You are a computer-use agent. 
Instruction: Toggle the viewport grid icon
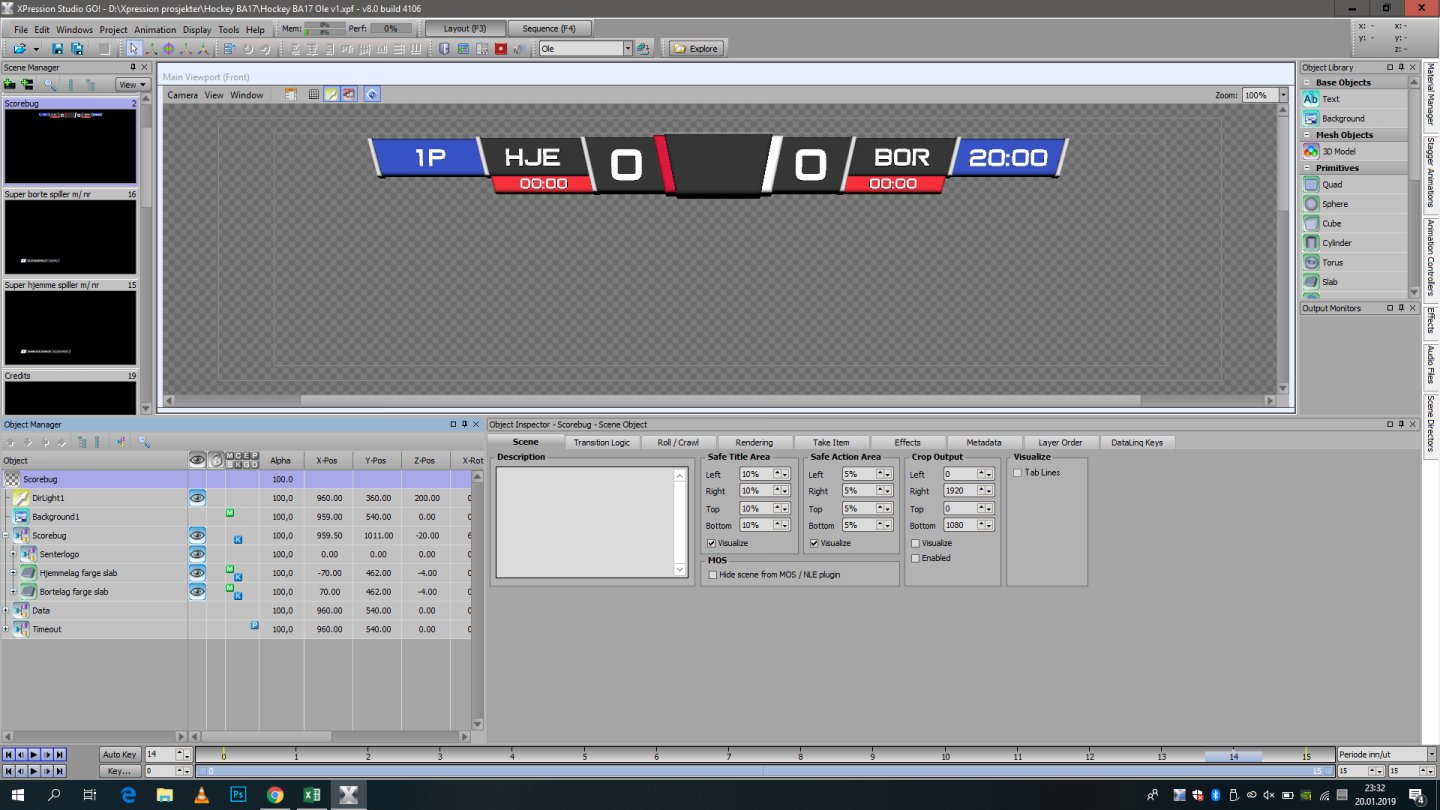[313, 94]
